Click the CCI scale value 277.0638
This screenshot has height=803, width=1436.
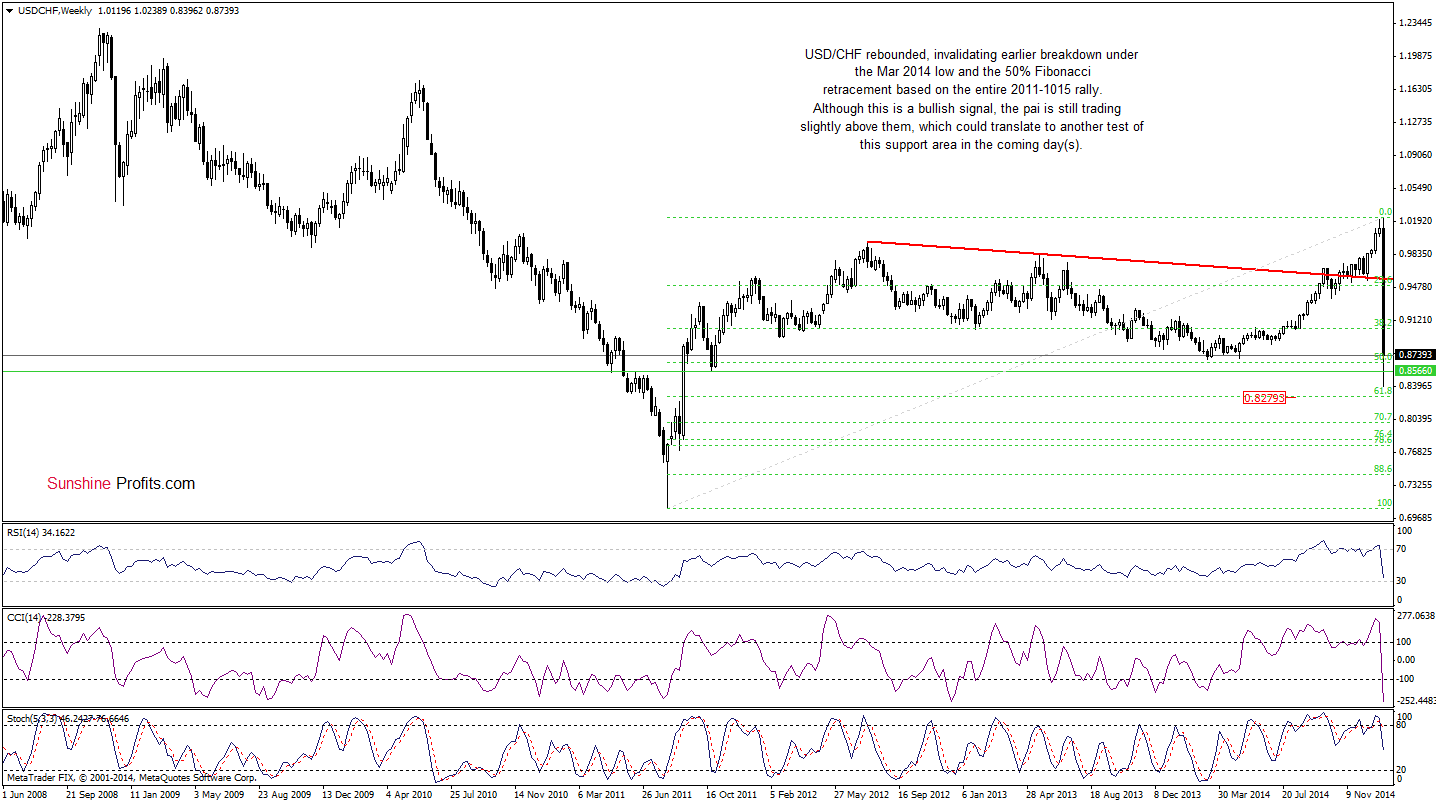click(1416, 617)
